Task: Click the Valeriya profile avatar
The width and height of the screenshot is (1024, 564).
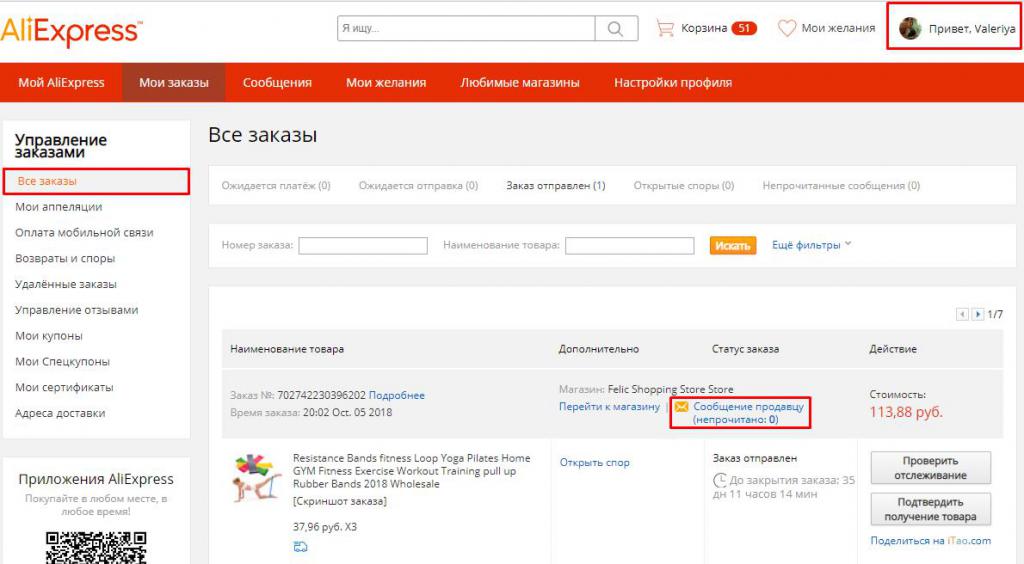Action: [x=910, y=28]
